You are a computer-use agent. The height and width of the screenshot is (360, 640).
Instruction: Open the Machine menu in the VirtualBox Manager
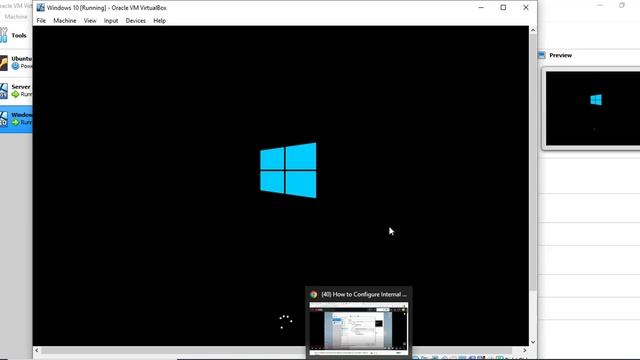(x=16, y=17)
